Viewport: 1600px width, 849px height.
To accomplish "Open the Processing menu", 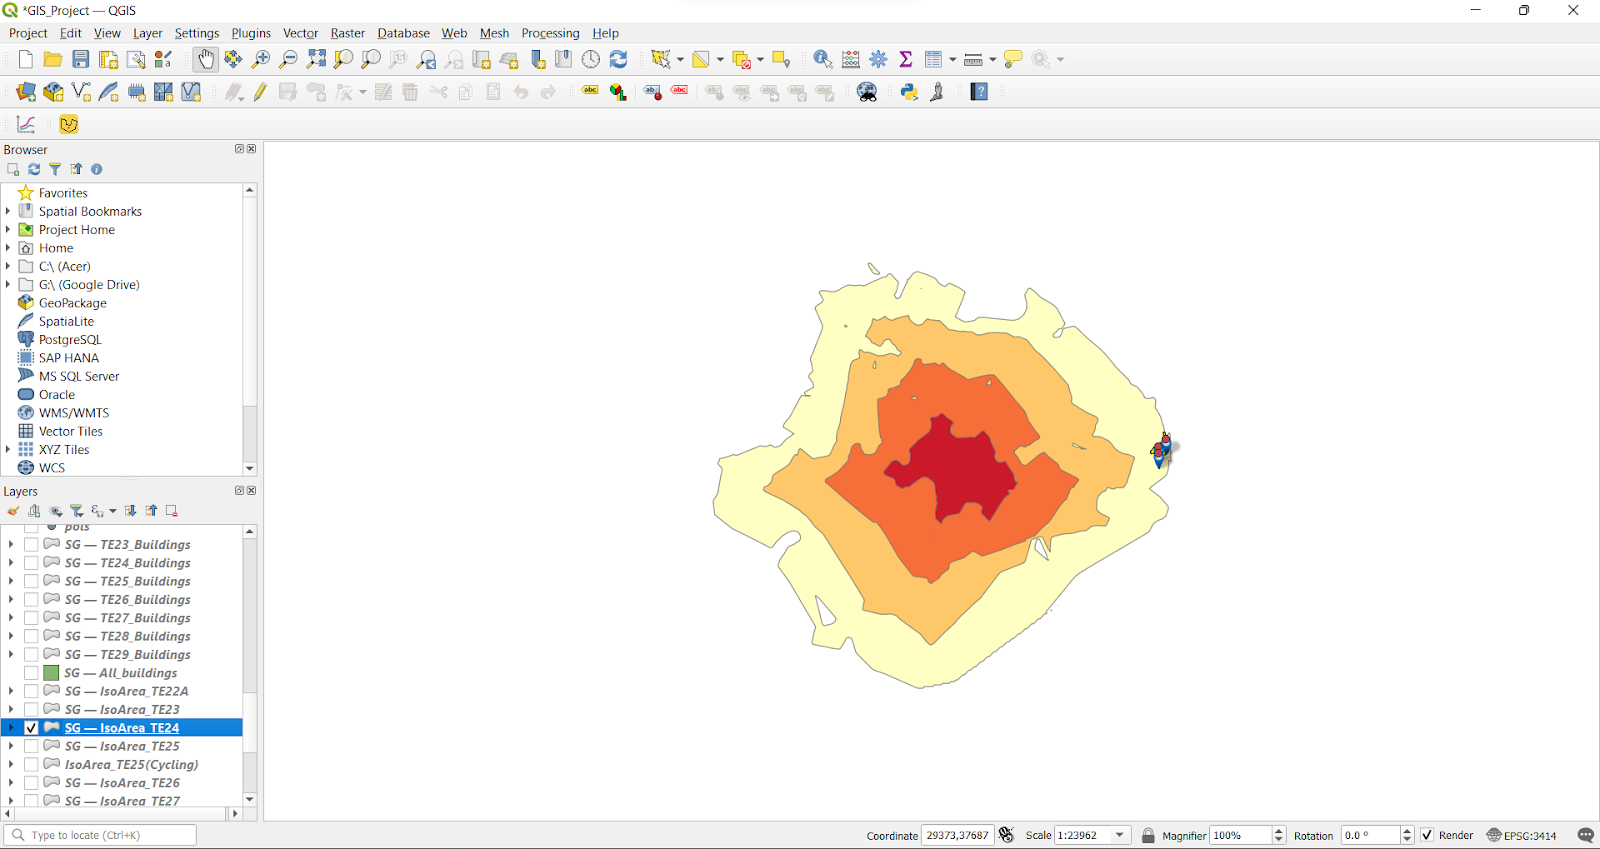I will pyautogui.click(x=550, y=33).
